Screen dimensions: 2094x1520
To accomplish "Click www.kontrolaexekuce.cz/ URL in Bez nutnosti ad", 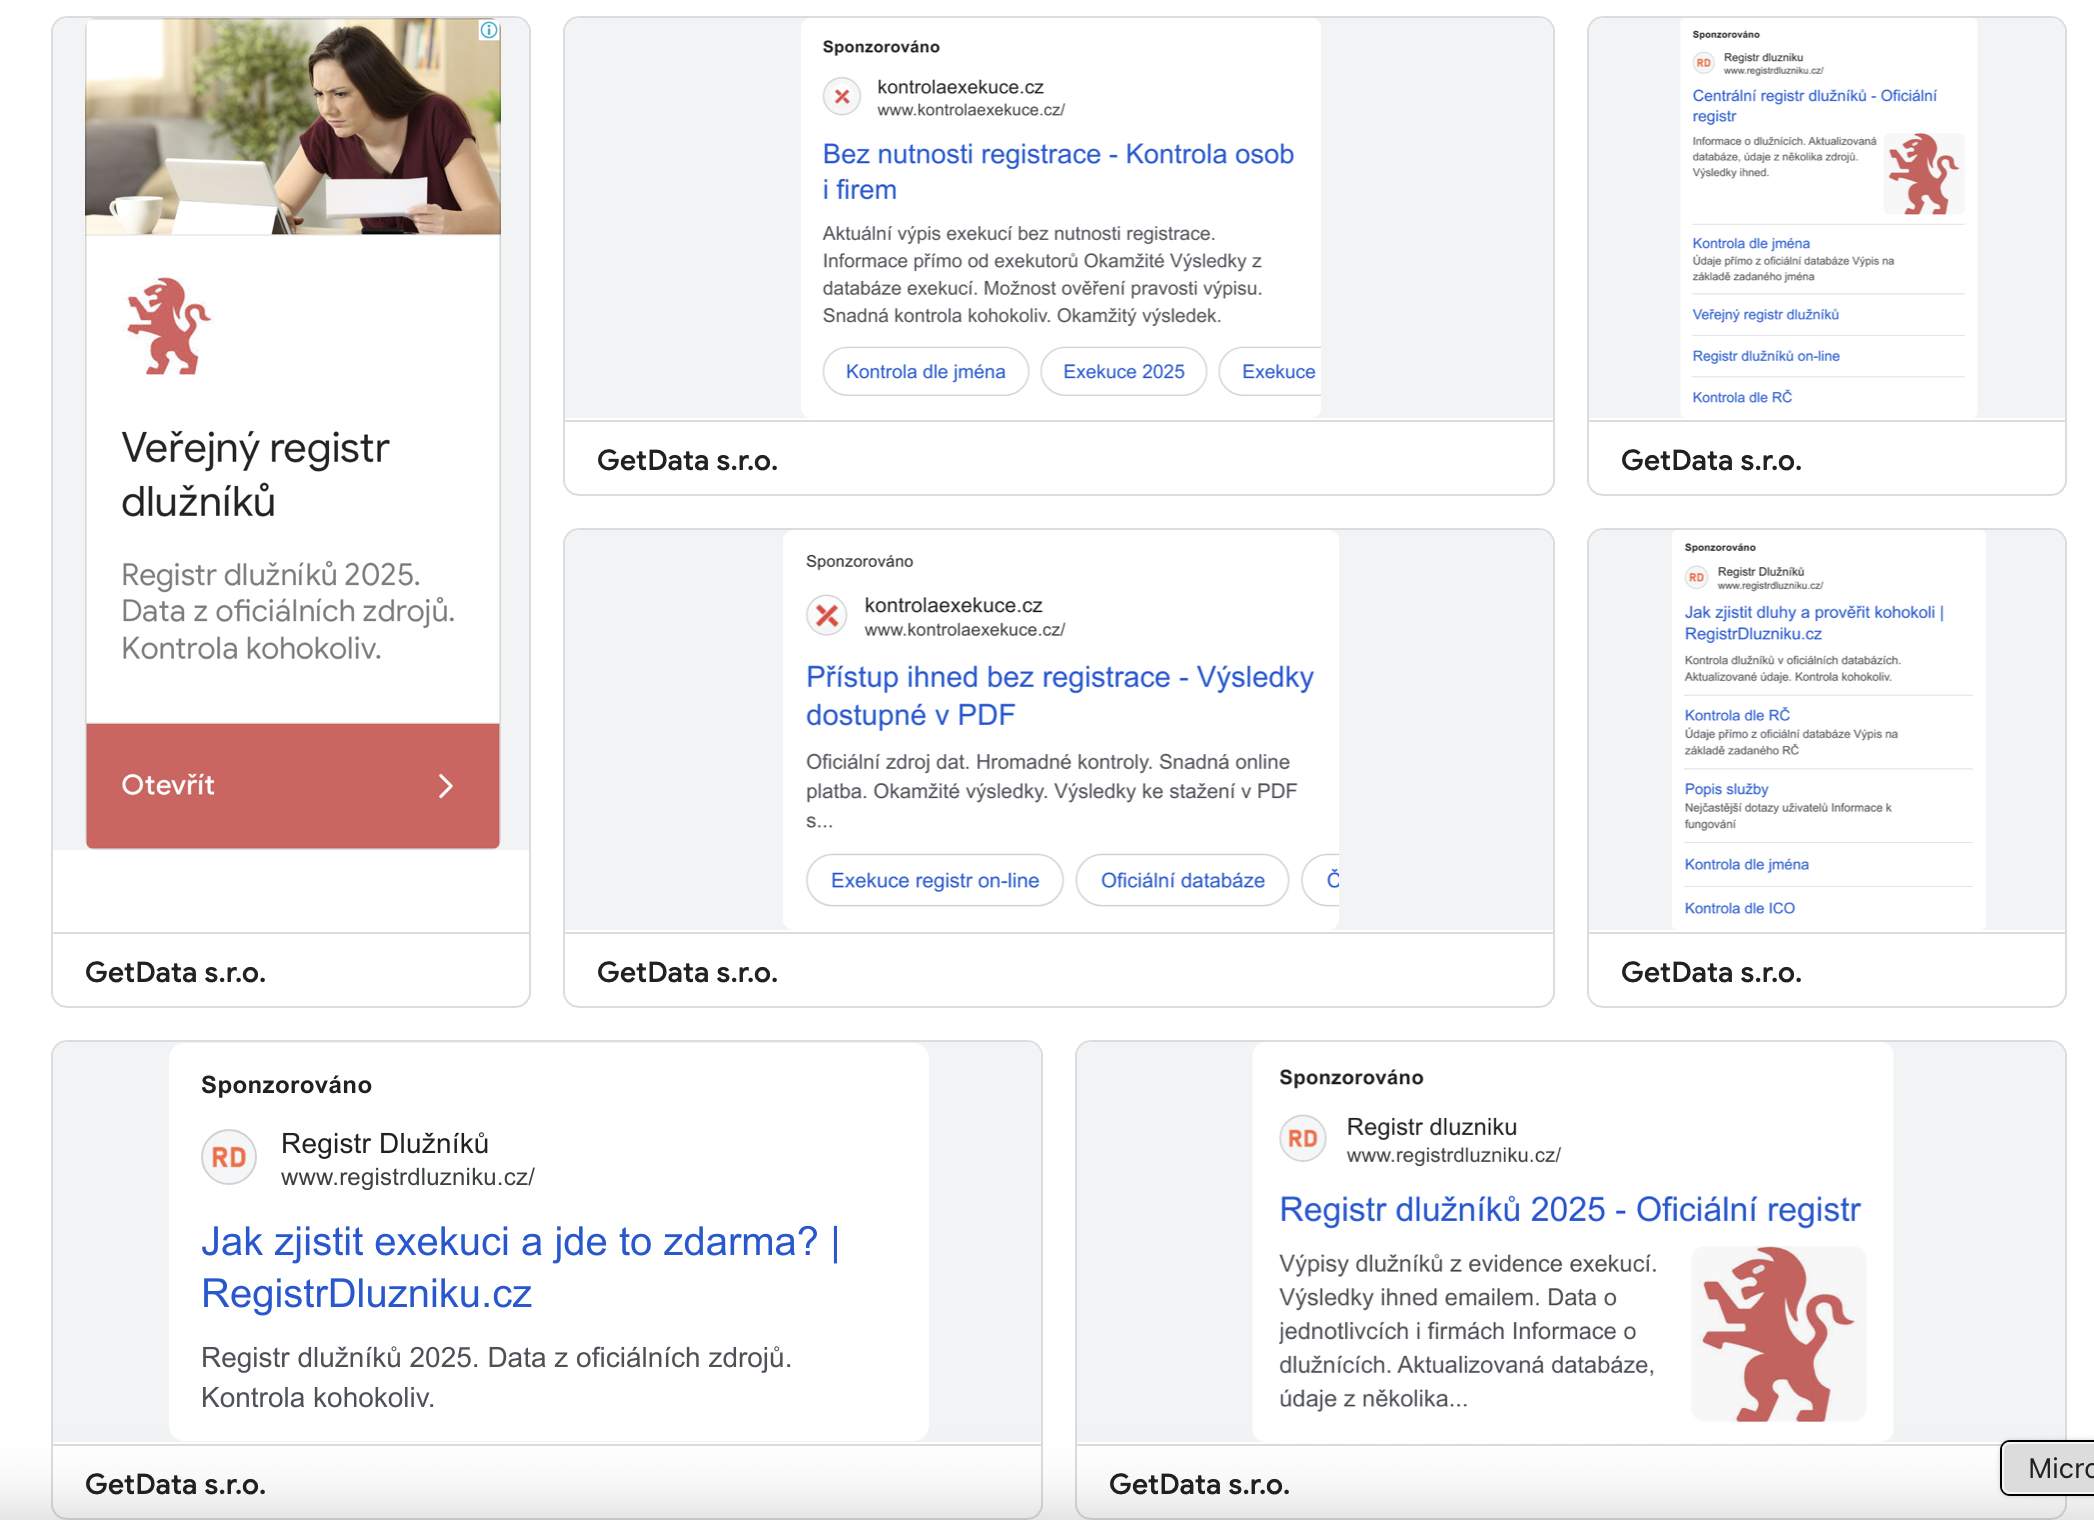I will (x=971, y=110).
